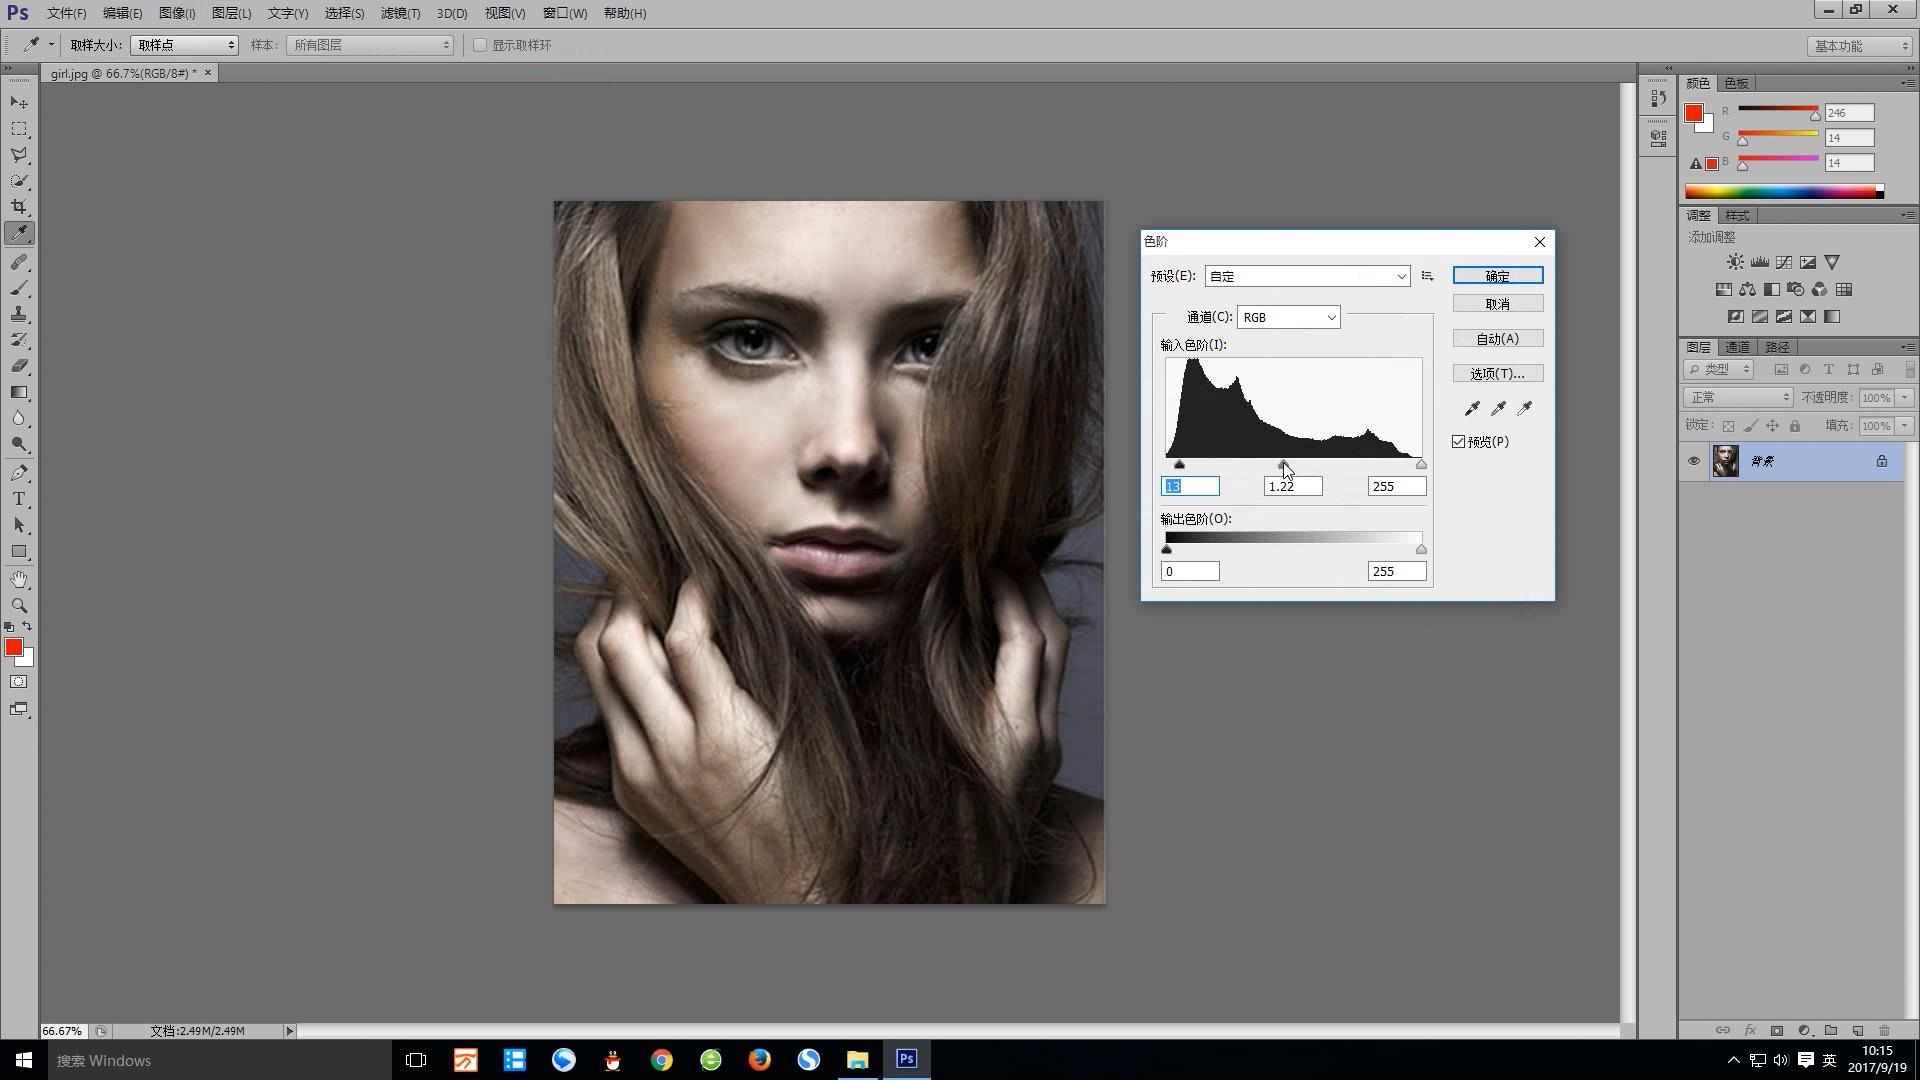Toggle the layer filter on/off switch
This screenshot has height=1080, width=1920.
click(1910, 369)
